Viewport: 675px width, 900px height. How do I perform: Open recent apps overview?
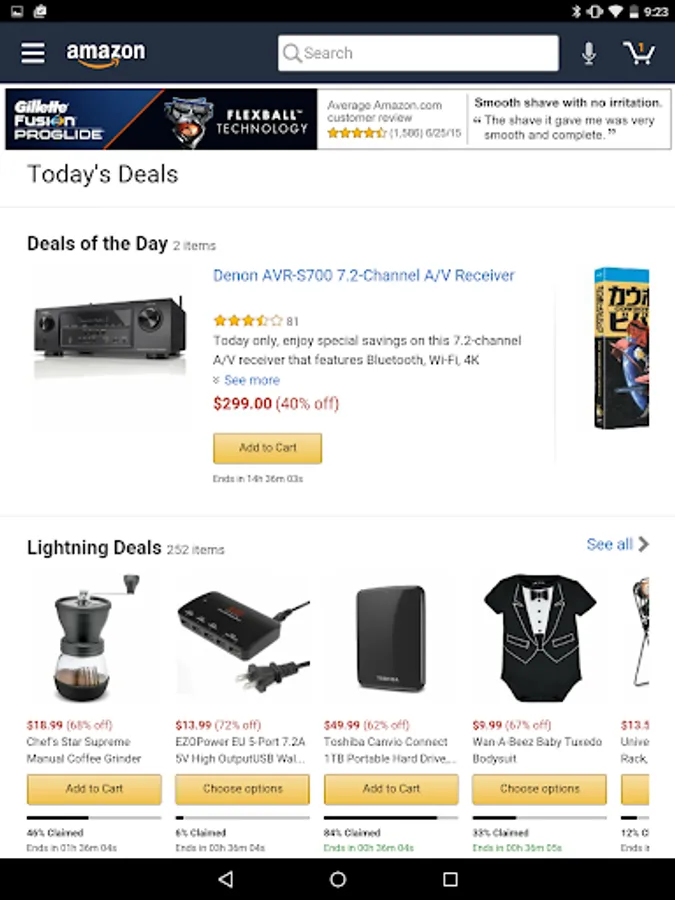(x=451, y=879)
